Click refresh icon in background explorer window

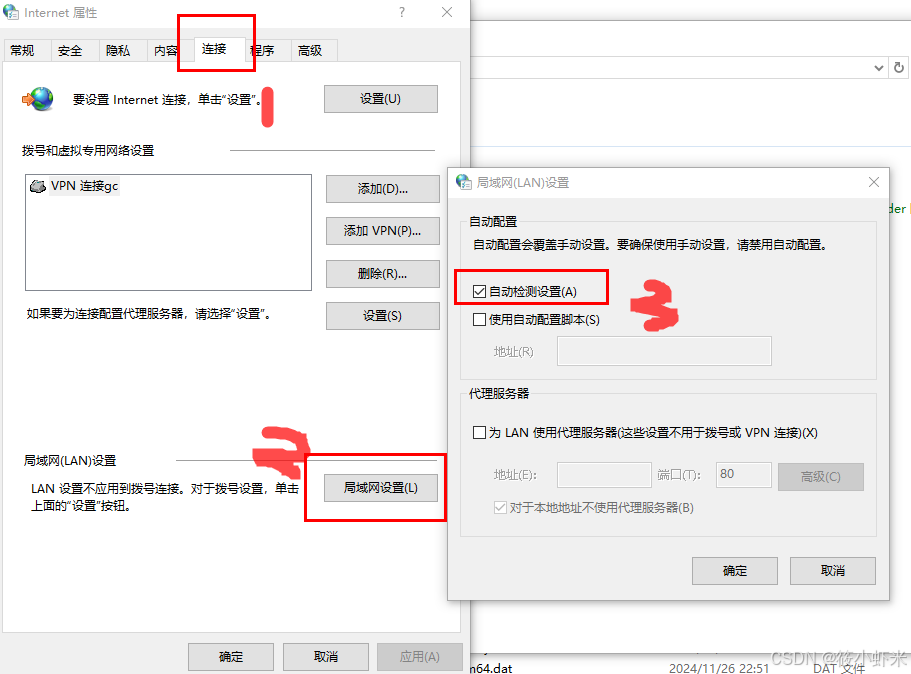(899, 67)
